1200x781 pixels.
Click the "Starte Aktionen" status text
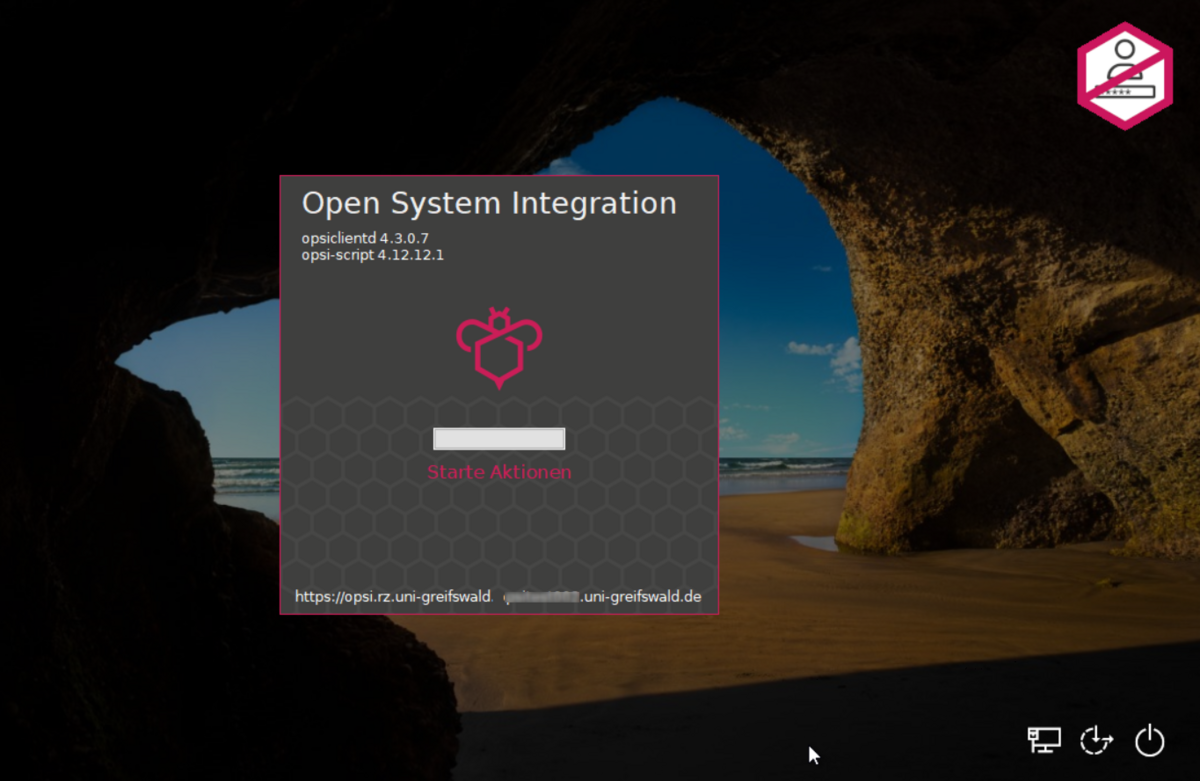pos(499,472)
